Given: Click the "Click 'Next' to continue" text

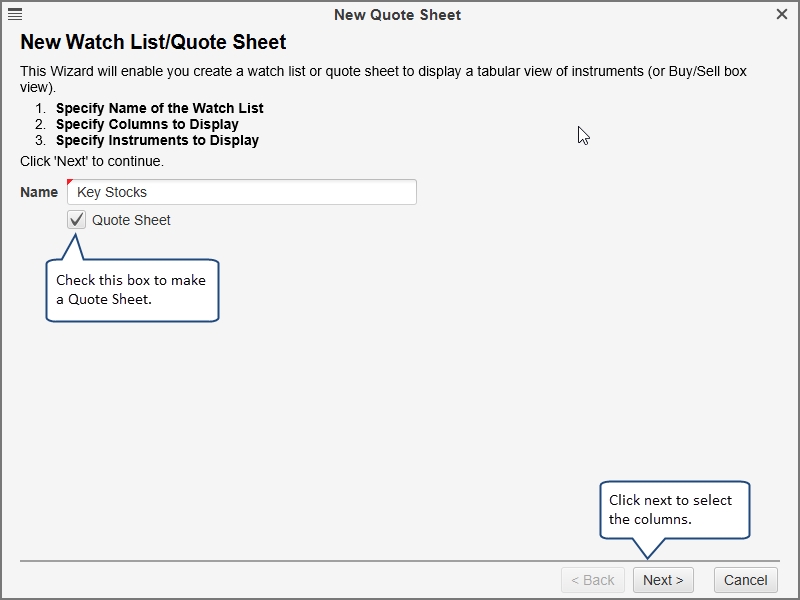Looking at the screenshot, I should (x=92, y=160).
